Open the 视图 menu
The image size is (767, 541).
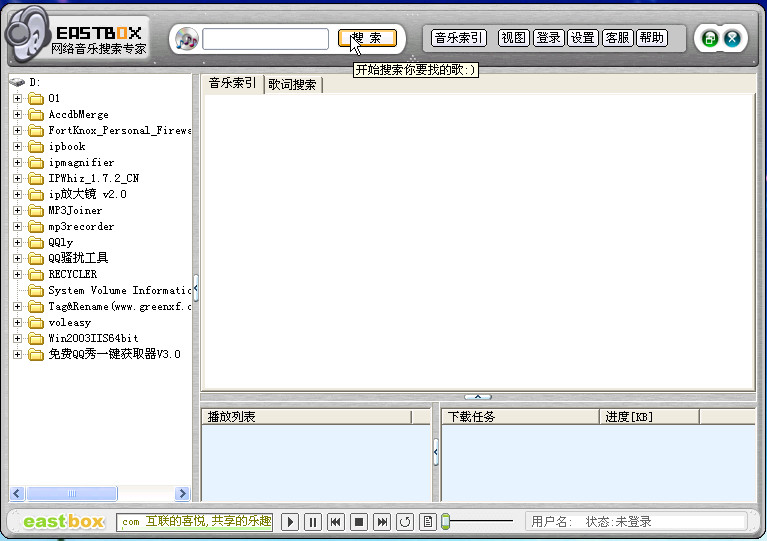(514, 38)
